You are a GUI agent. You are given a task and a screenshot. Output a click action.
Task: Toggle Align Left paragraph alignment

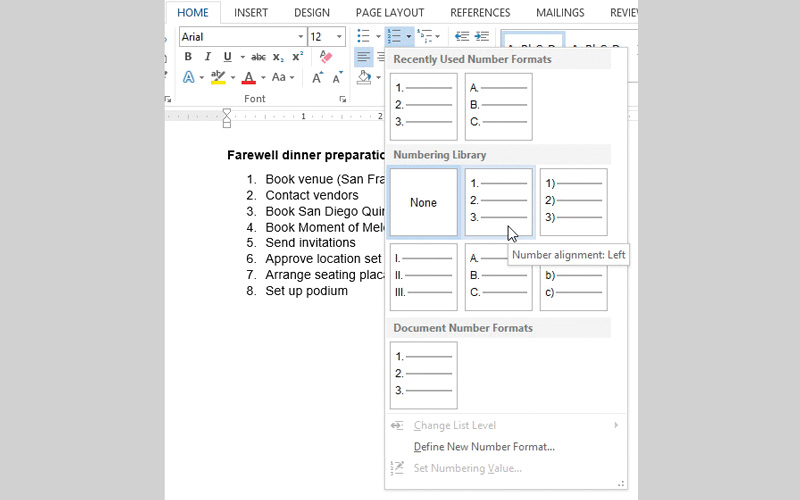point(363,57)
